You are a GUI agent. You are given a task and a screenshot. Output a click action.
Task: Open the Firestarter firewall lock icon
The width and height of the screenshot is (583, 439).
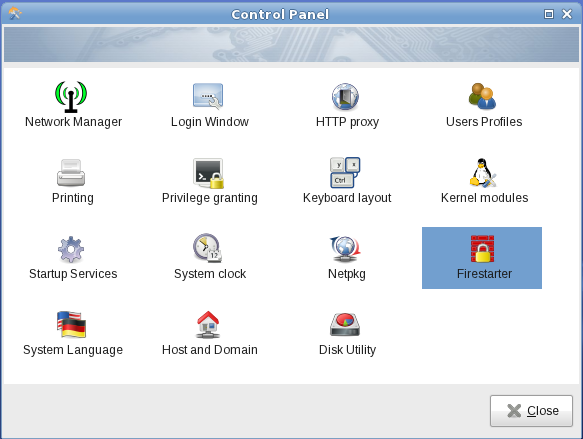[483, 249]
